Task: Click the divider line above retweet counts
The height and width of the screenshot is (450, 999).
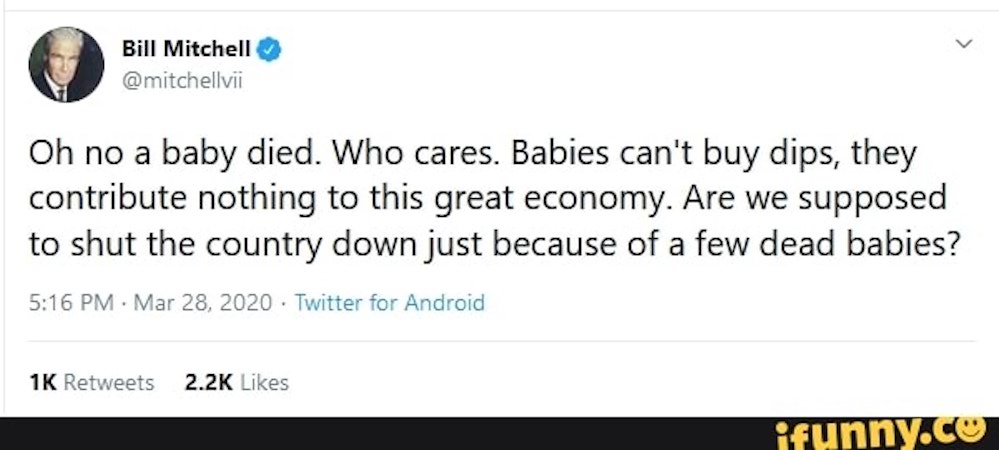Action: point(500,341)
